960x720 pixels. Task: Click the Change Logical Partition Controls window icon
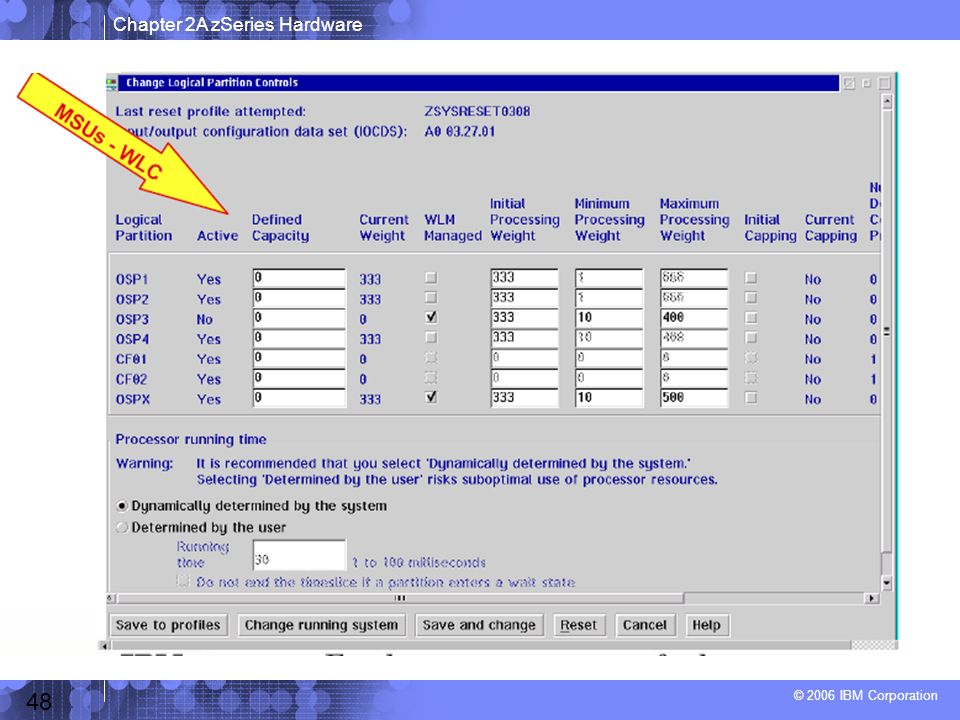click(111, 82)
